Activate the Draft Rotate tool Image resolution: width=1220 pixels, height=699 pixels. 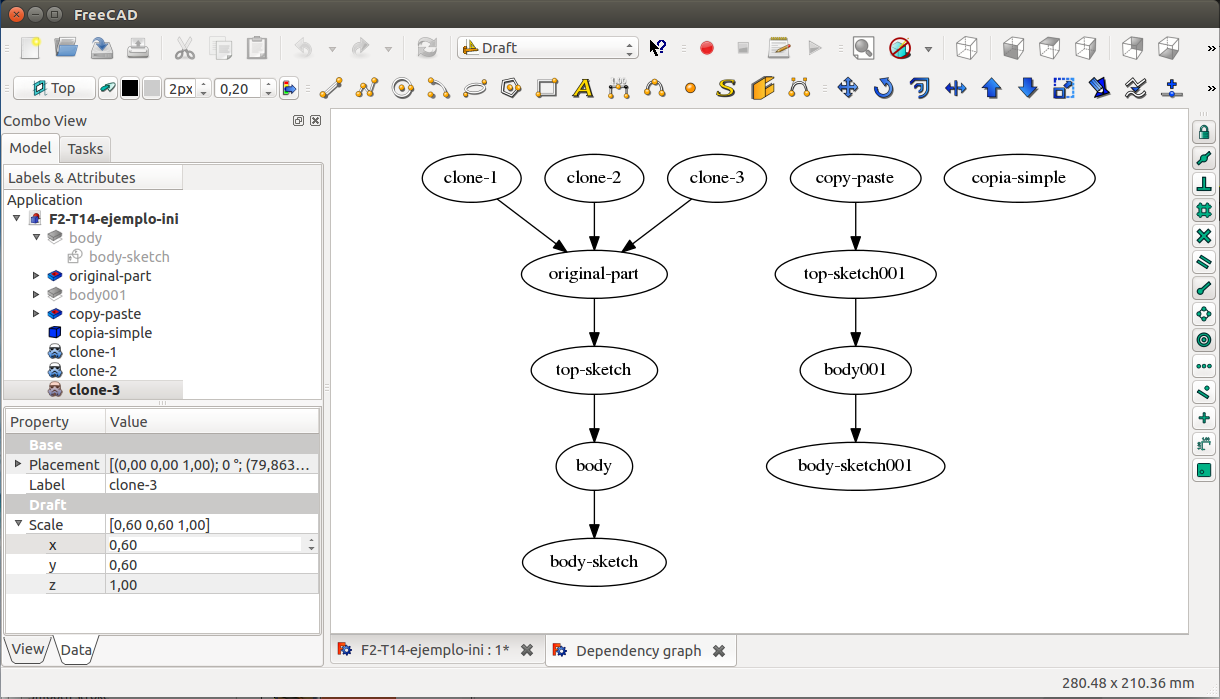[x=884, y=88]
